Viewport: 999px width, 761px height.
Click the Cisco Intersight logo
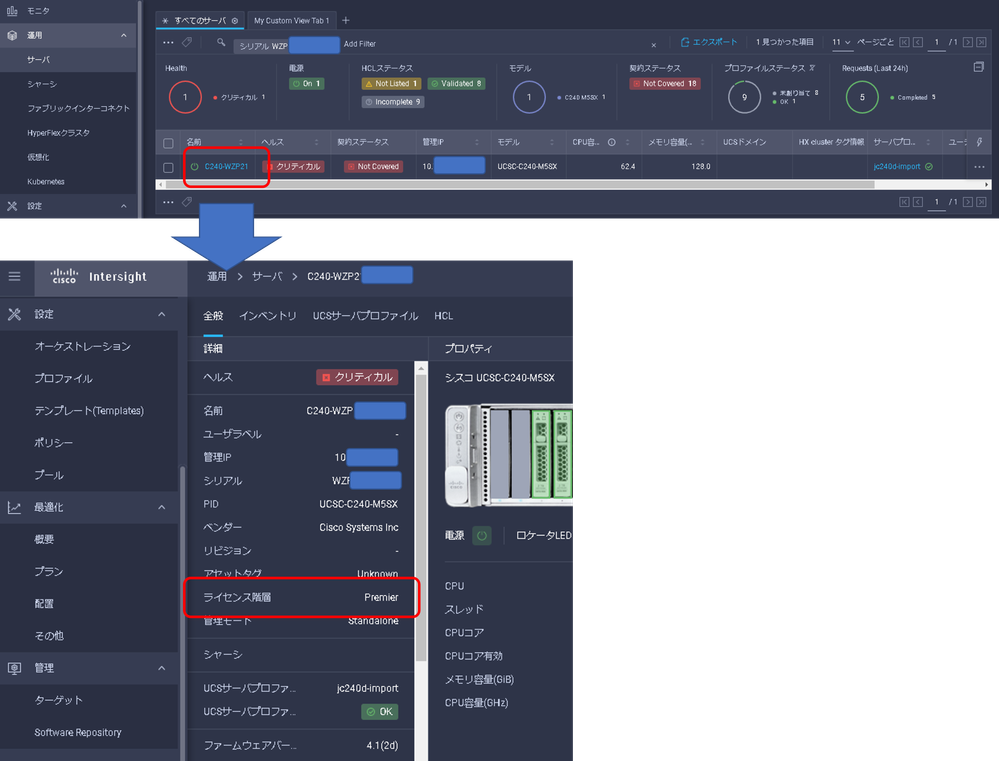point(99,276)
